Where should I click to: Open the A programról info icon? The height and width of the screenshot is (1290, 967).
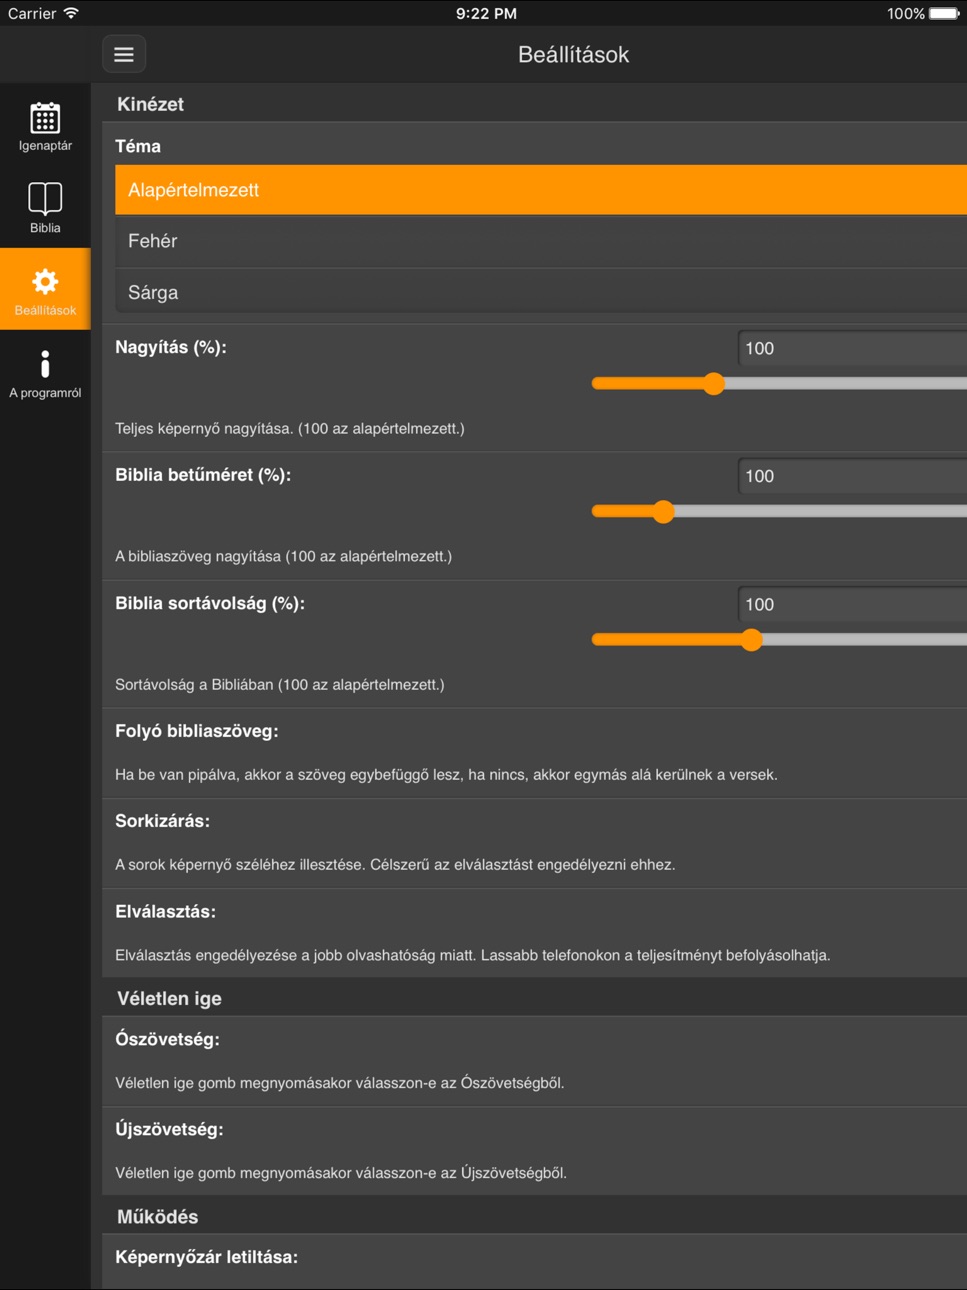pos(45,364)
